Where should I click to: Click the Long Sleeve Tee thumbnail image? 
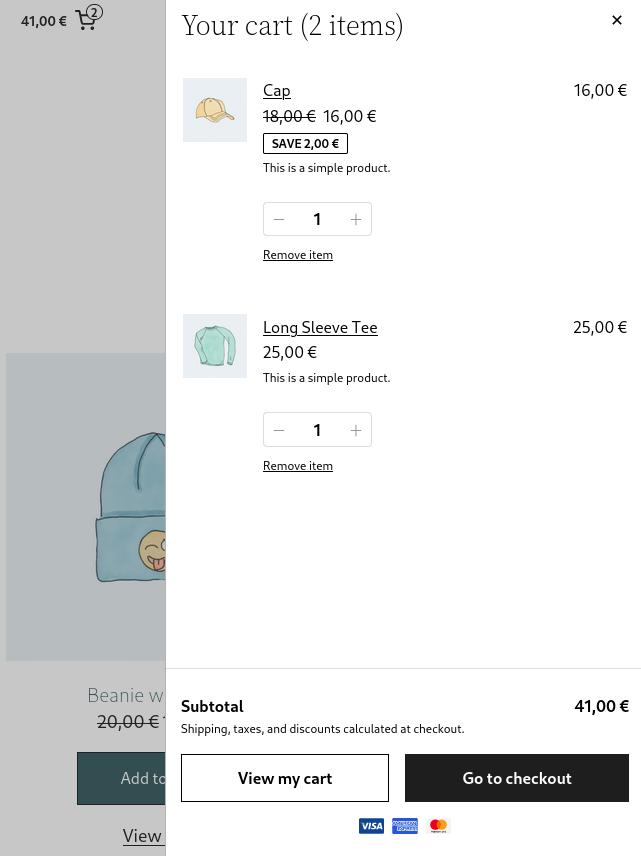pyautogui.click(x=215, y=346)
